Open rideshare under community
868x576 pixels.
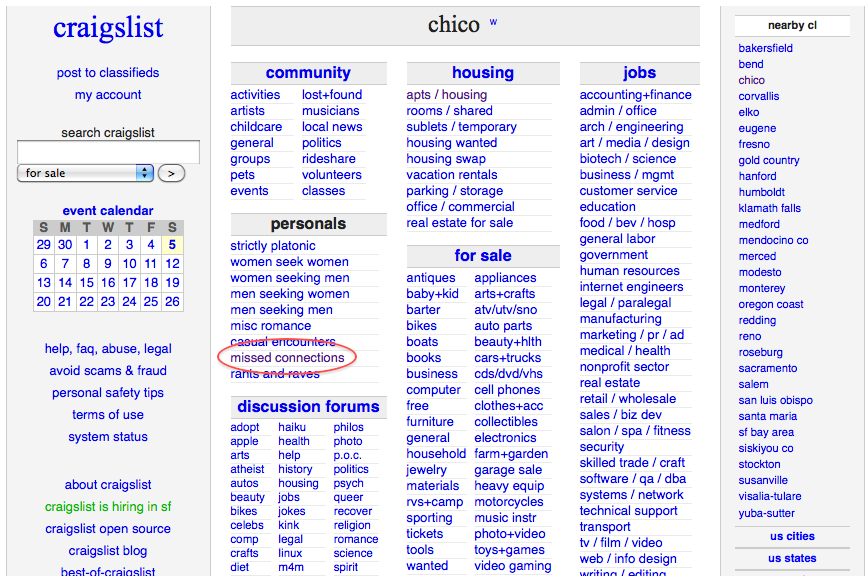329,159
